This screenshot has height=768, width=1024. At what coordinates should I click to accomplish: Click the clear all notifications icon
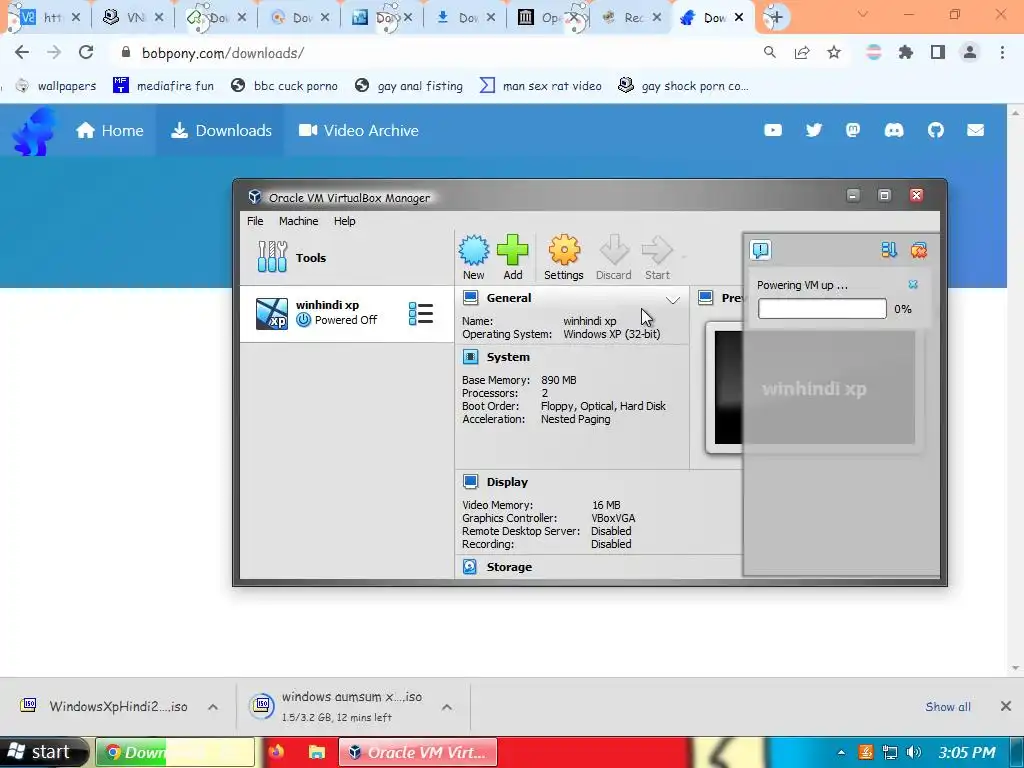pyautogui.click(x=919, y=250)
